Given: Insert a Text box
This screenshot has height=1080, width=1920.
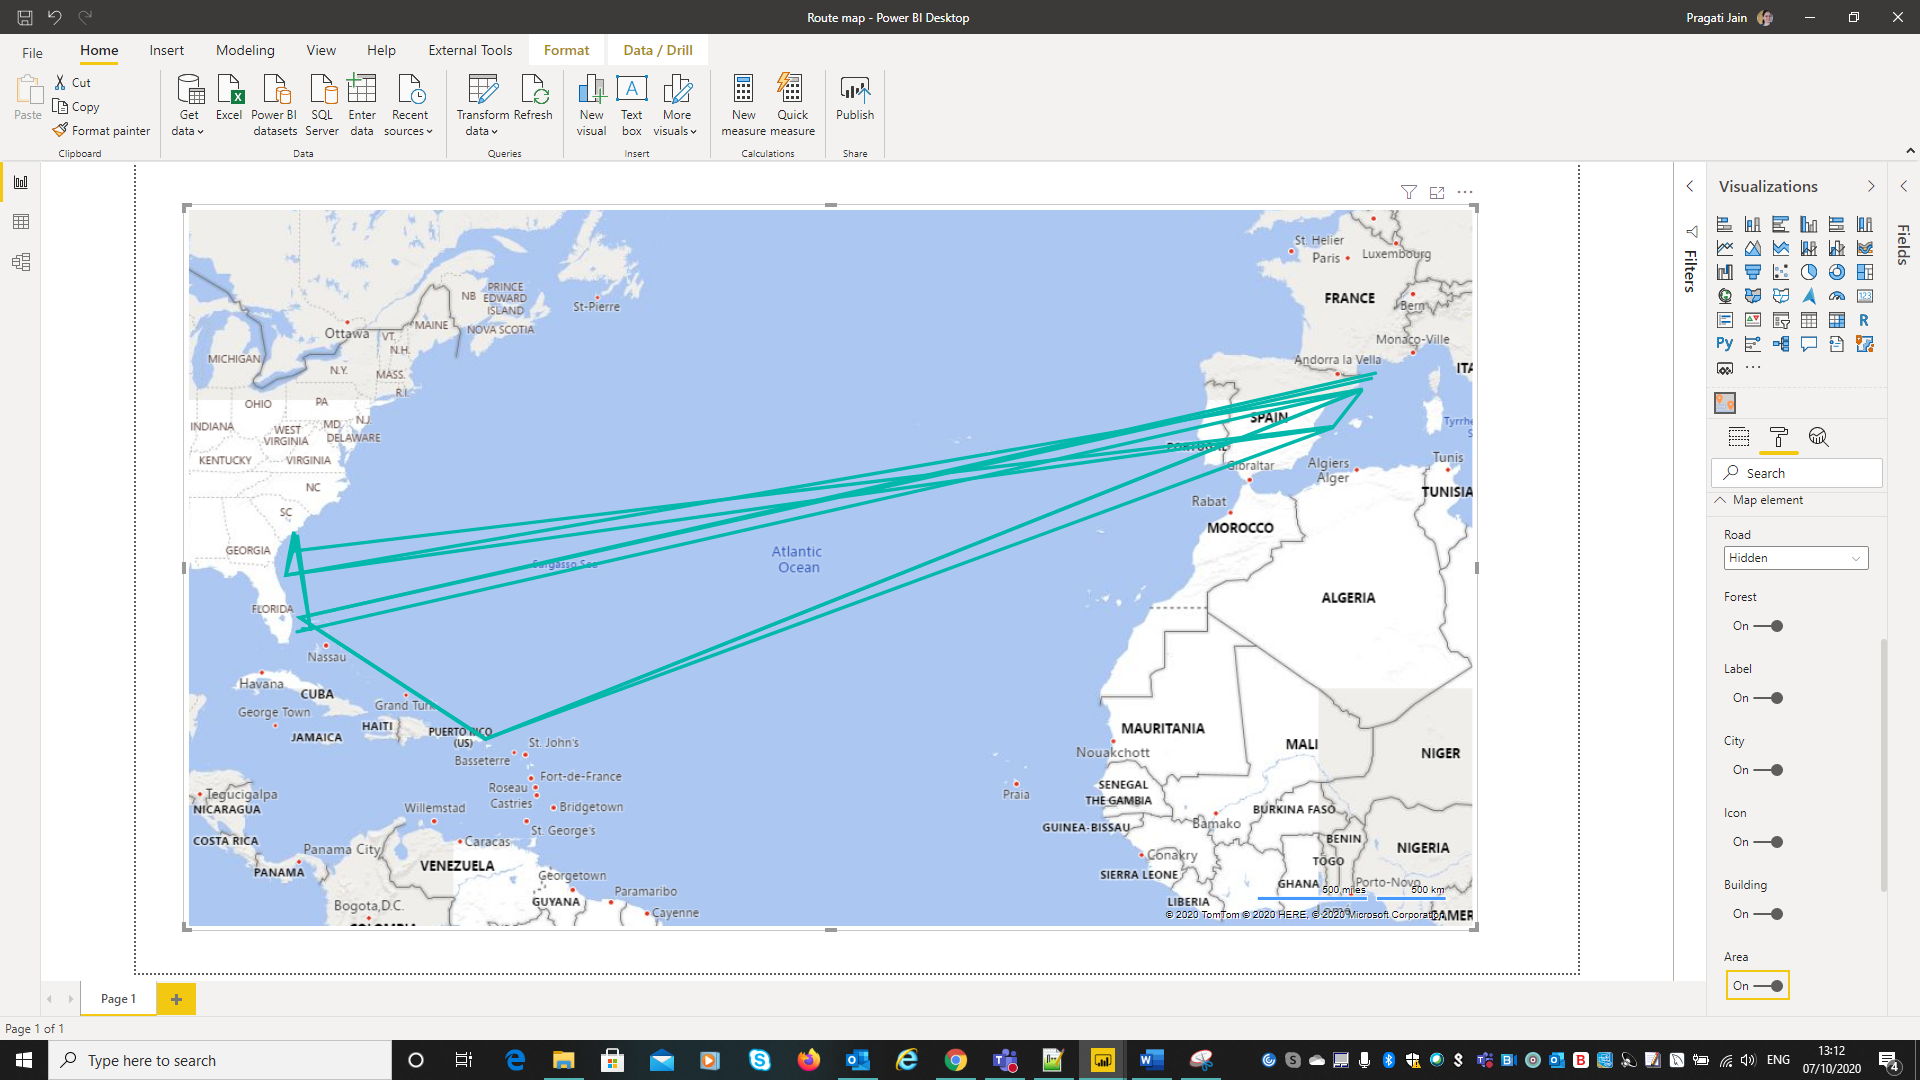Looking at the screenshot, I should click(631, 105).
